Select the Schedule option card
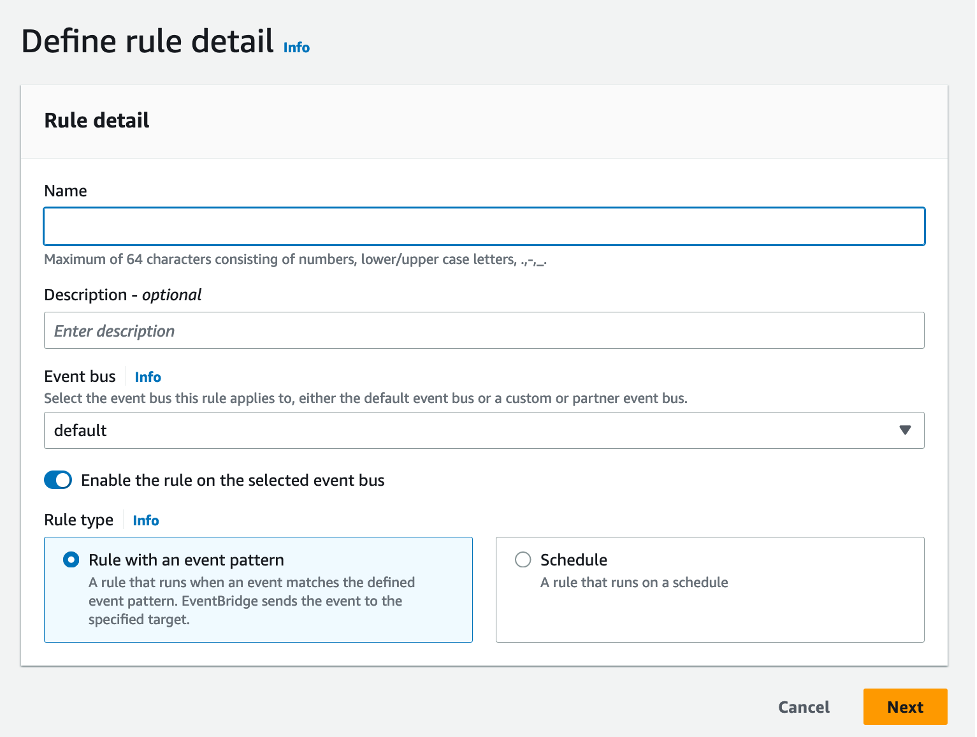The image size is (977, 737). click(709, 588)
